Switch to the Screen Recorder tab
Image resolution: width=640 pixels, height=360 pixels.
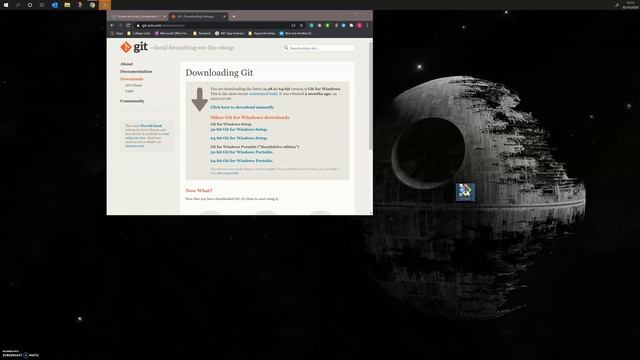pos(139,16)
